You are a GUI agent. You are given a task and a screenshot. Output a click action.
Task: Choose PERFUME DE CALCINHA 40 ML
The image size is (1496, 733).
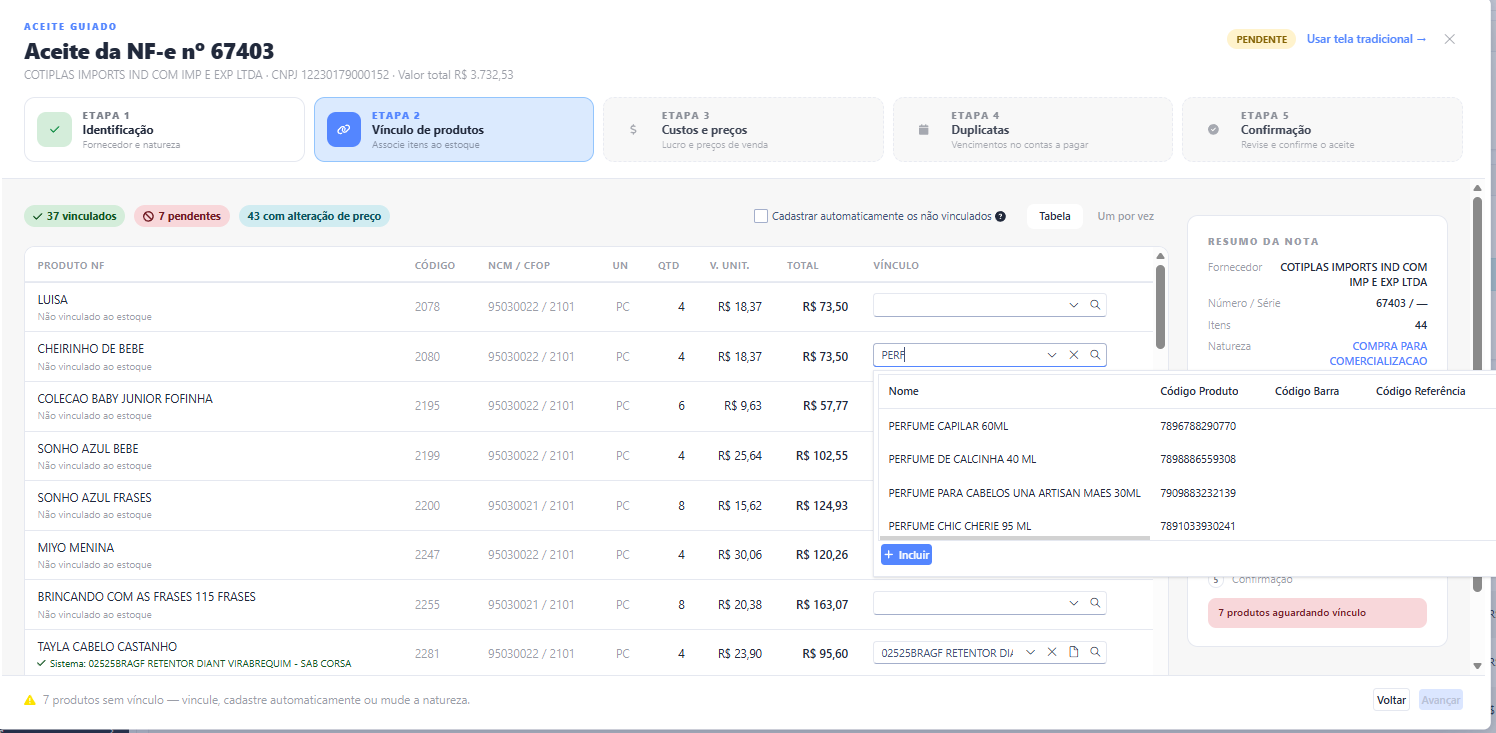click(962, 459)
